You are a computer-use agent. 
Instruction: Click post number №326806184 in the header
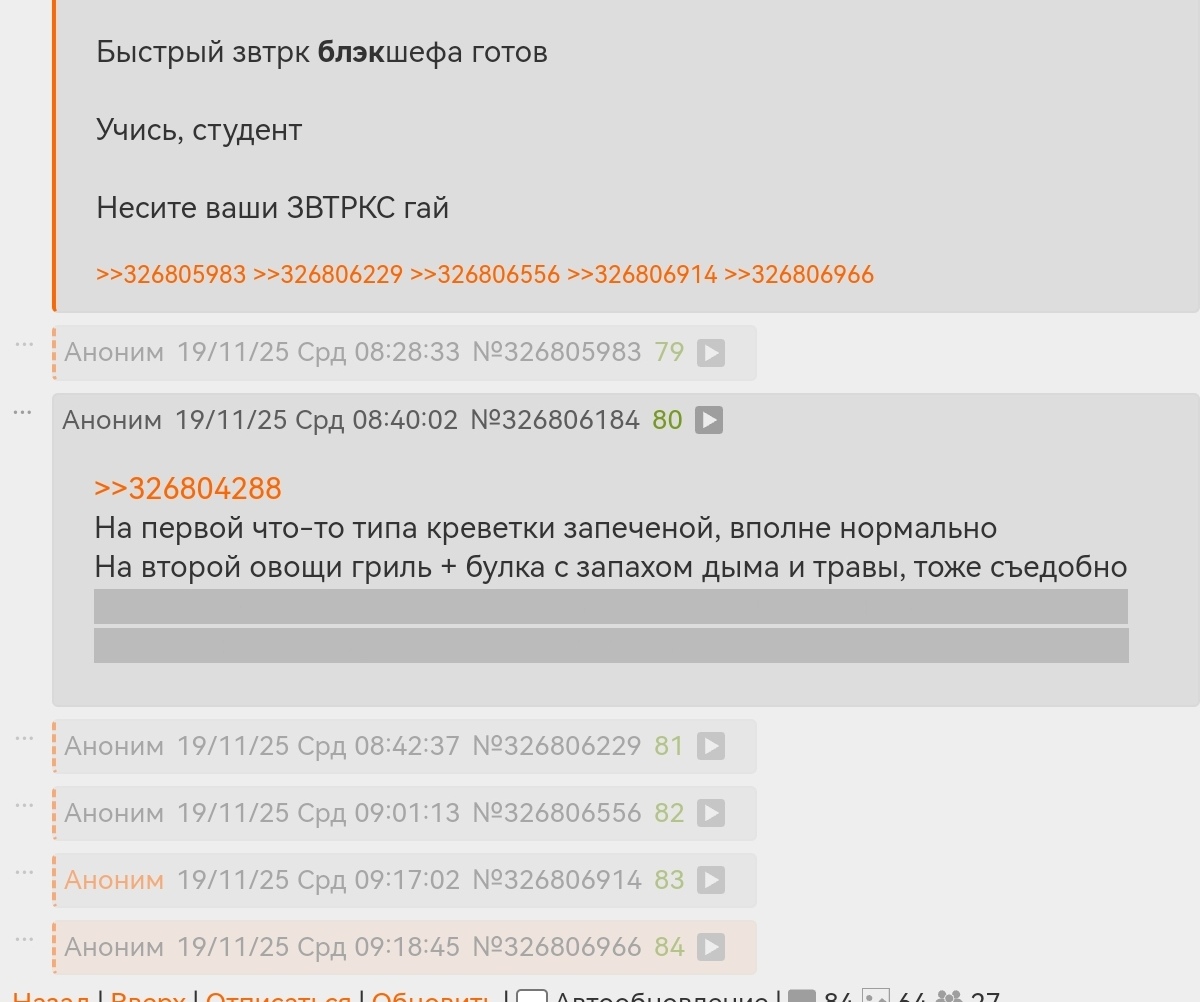click(555, 420)
